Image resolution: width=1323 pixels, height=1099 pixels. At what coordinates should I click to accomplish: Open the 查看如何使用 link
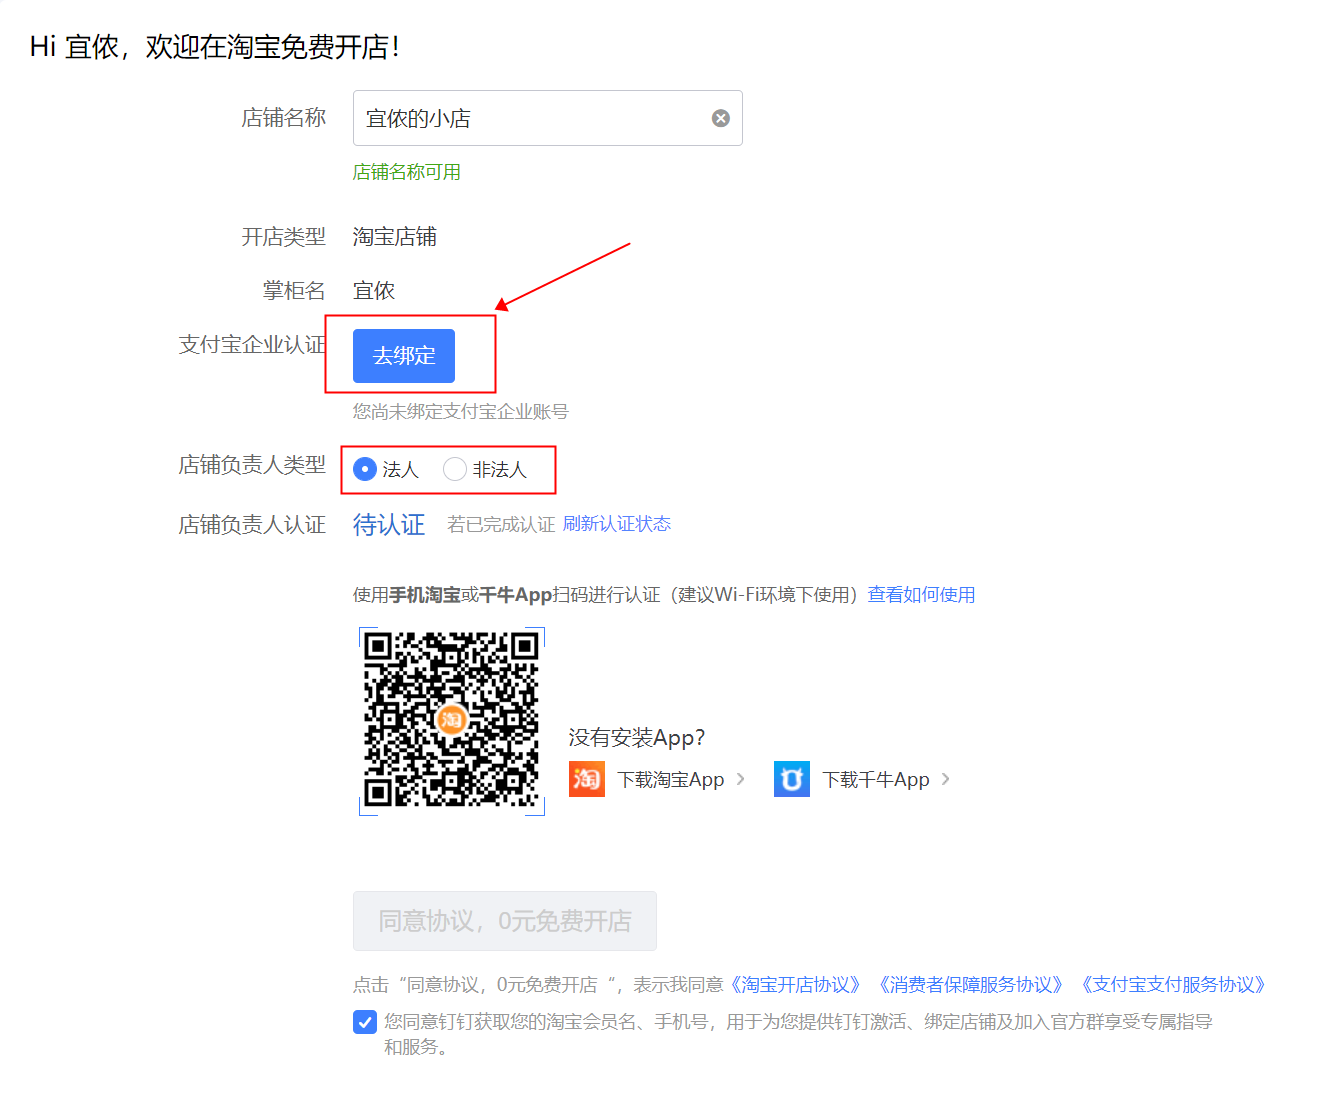coord(922,595)
